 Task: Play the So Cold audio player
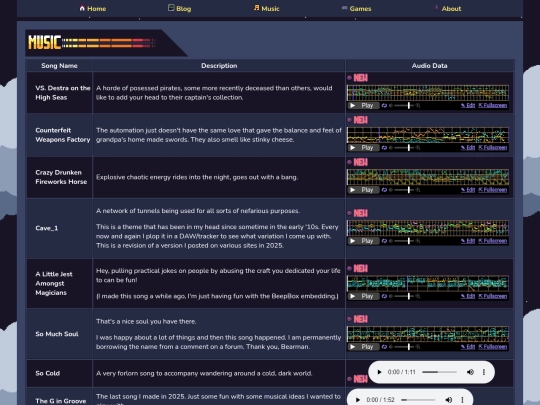point(379,372)
